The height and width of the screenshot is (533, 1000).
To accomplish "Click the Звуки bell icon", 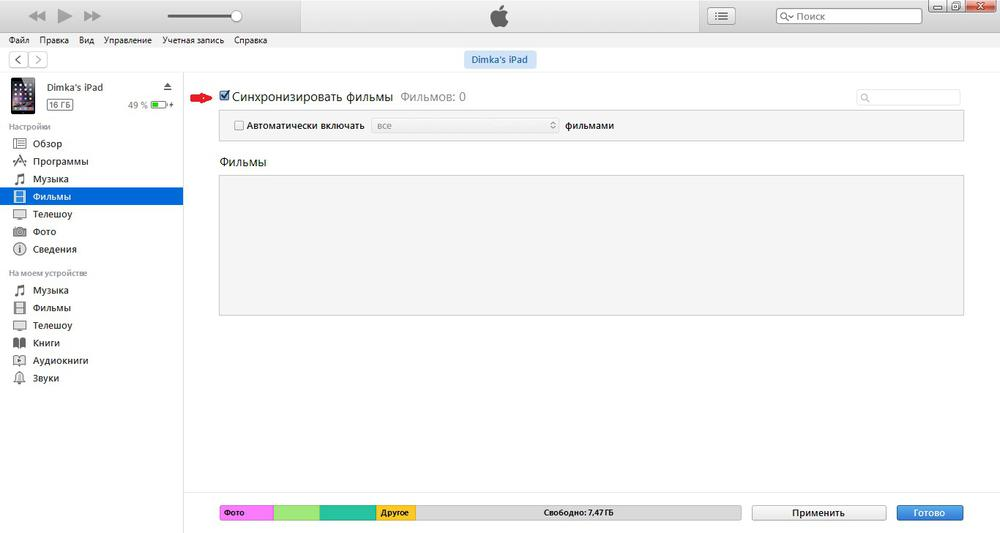I will point(20,378).
